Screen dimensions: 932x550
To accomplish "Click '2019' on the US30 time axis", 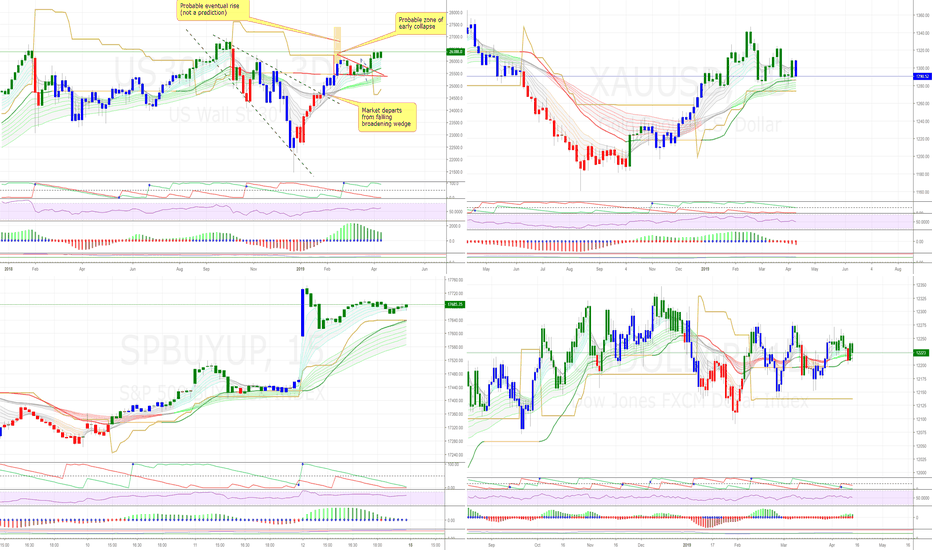I will coord(300,269).
